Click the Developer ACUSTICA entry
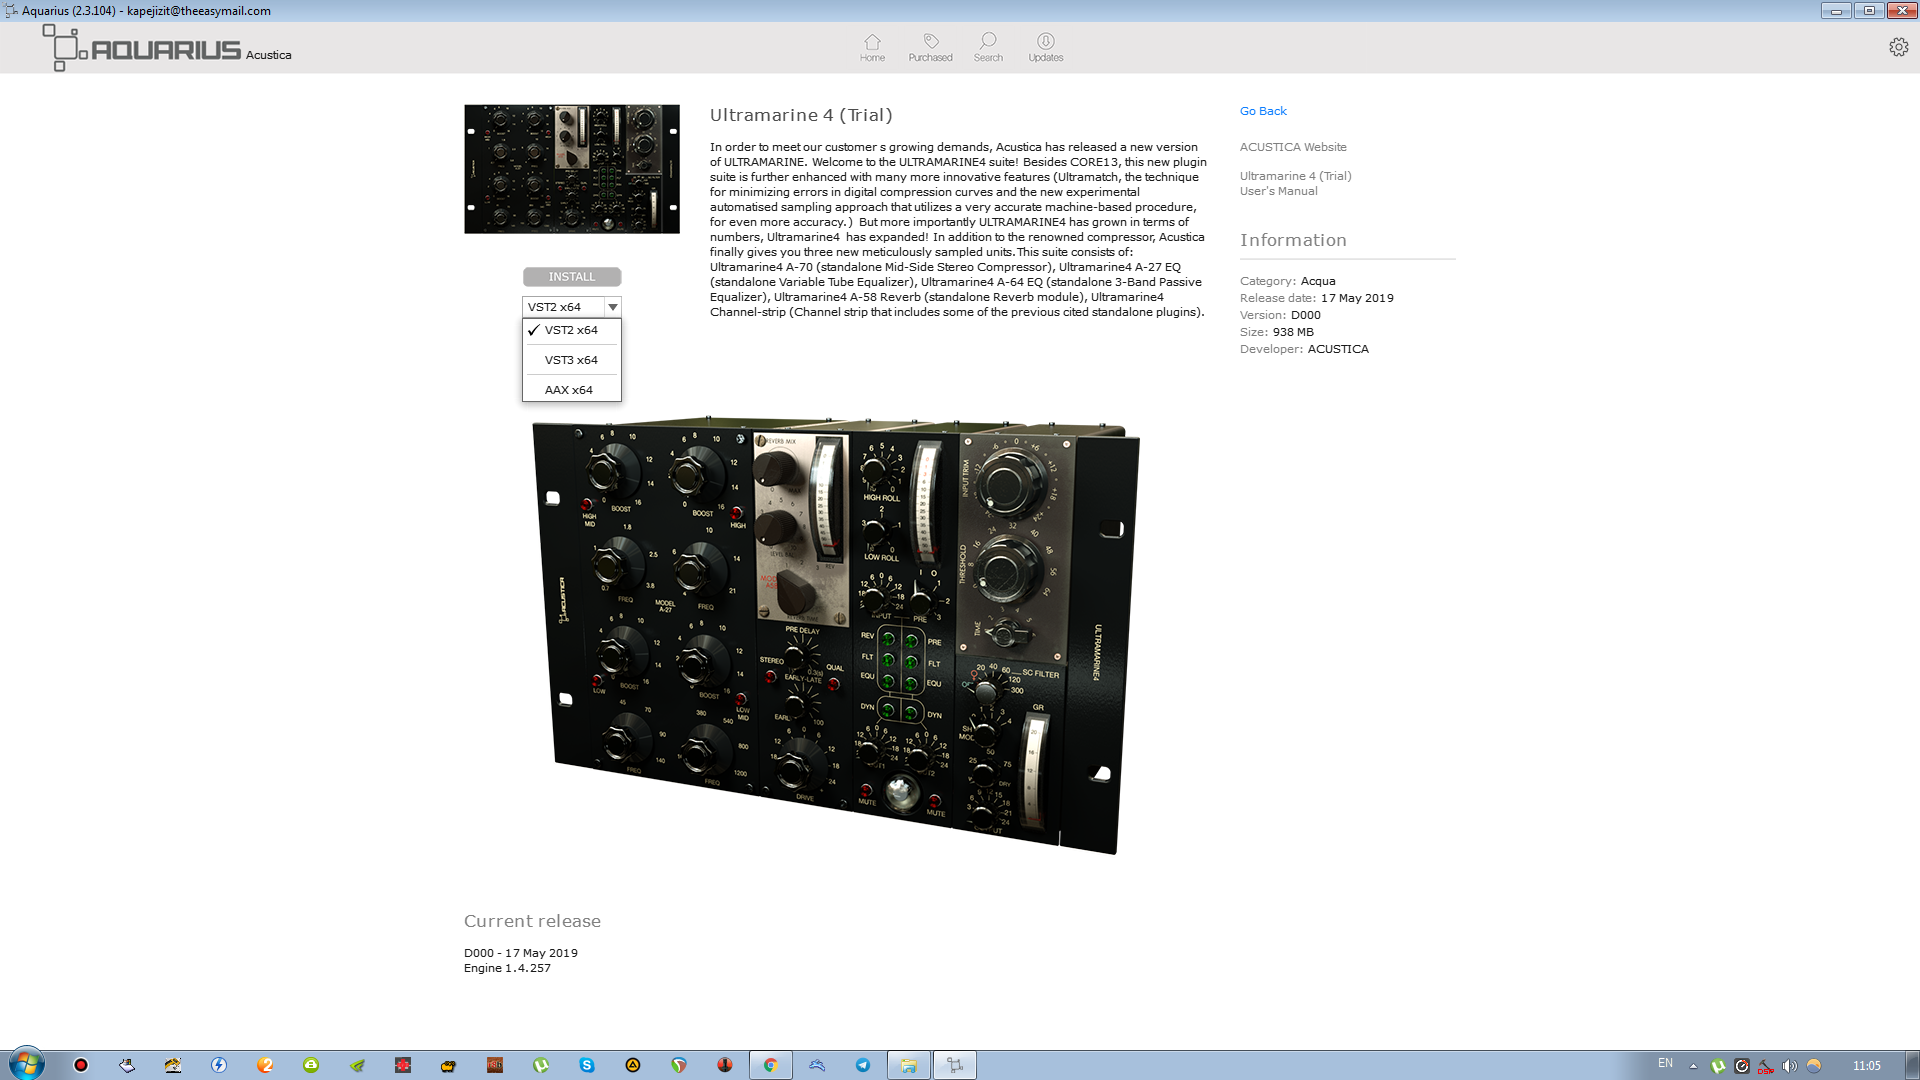The width and height of the screenshot is (1920, 1080). (x=1304, y=349)
